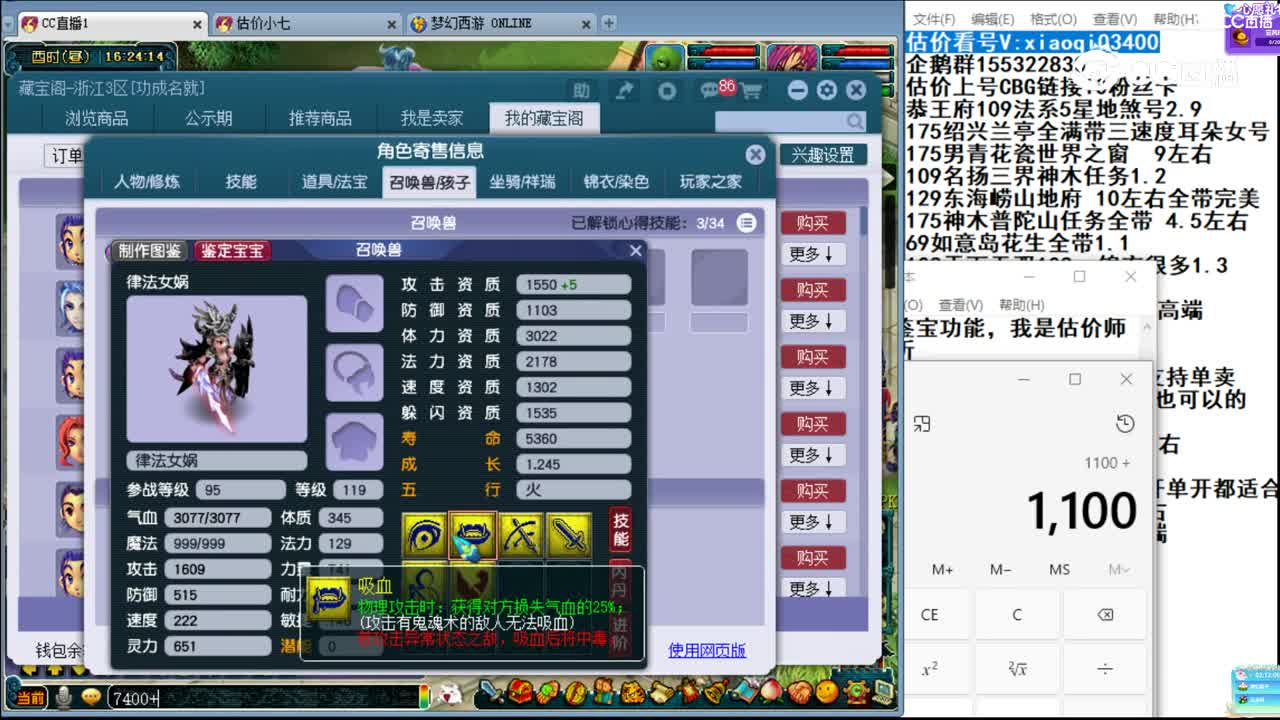Open 我是卖家 tab in 藏宝阁
The height and width of the screenshot is (720, 1280).
(x=432, y=118)
